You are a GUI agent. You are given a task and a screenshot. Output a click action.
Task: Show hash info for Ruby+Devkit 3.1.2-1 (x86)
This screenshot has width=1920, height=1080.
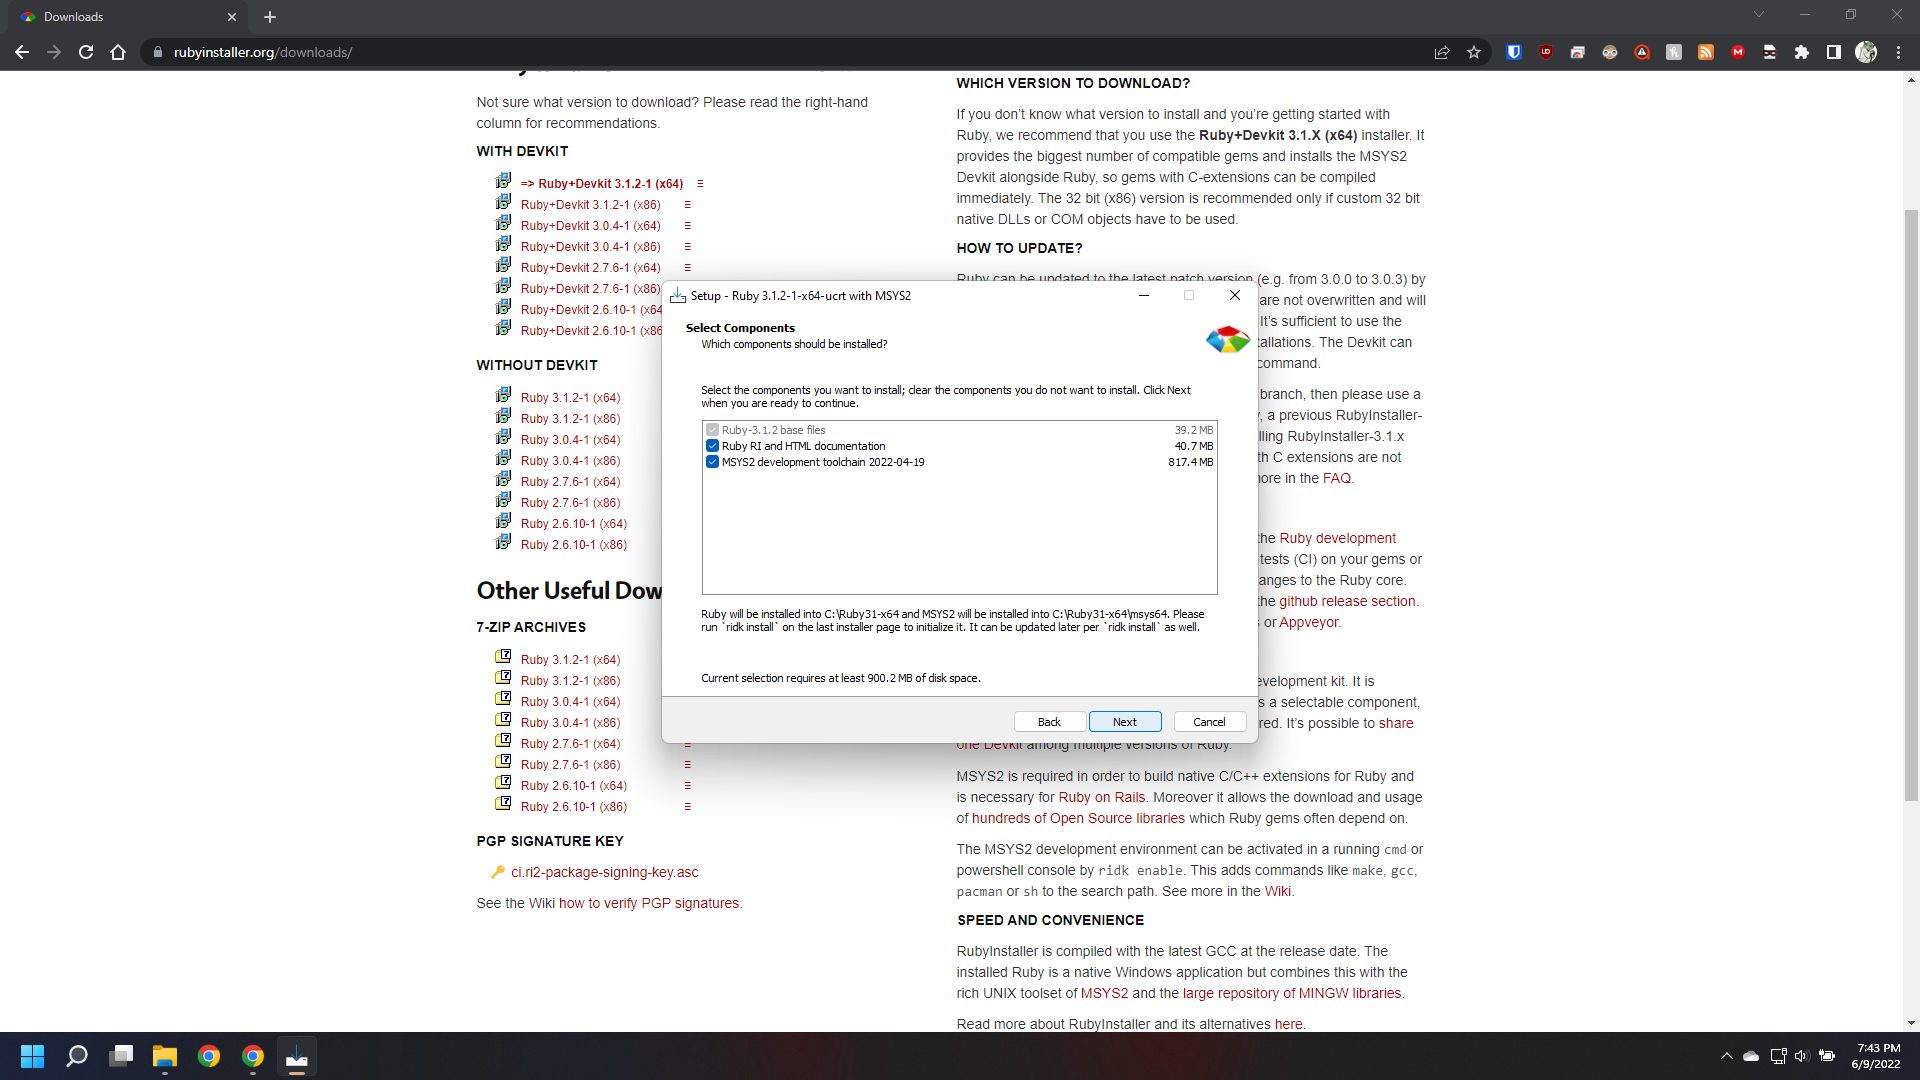(687, 205)
